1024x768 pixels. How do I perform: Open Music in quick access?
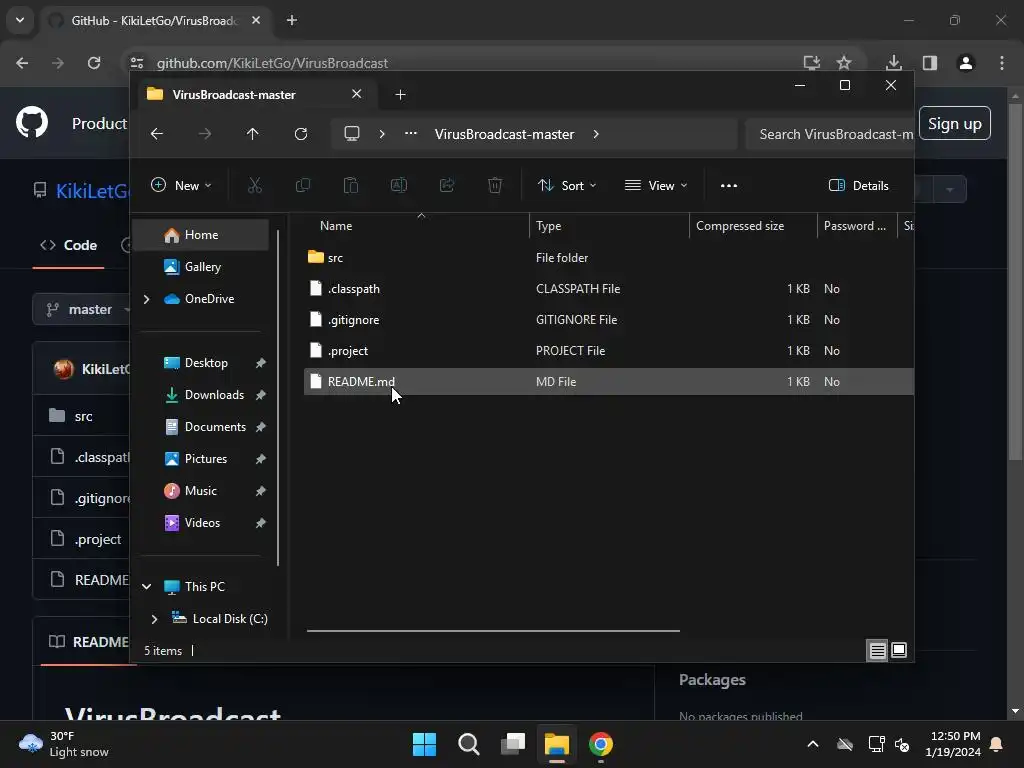pos(201,490)
